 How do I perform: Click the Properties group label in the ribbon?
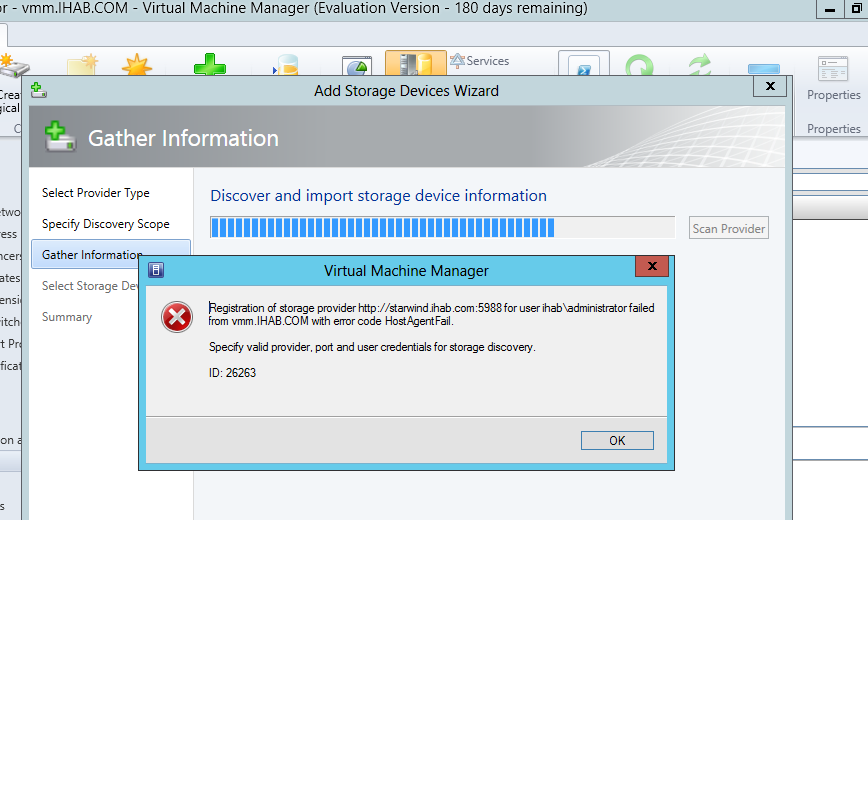(x=834, y=128)
